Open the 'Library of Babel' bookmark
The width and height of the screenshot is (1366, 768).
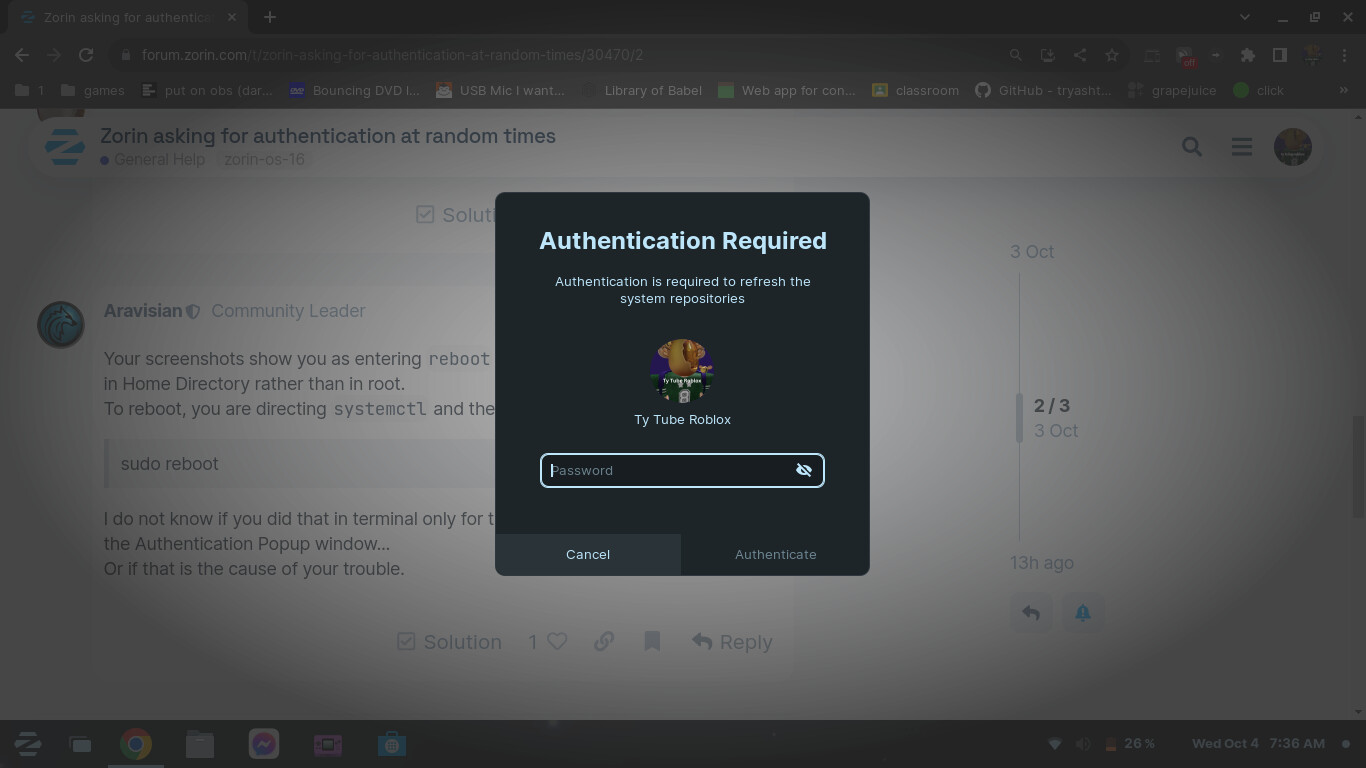(642, 90)
